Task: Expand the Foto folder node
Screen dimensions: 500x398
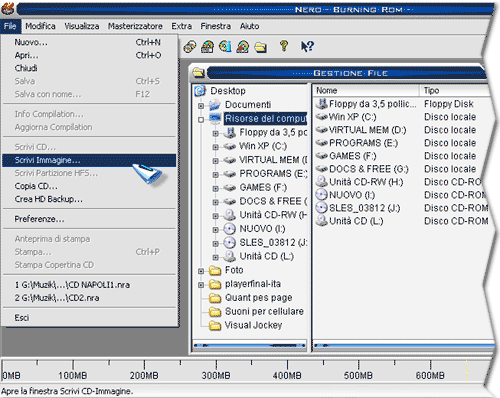Action: (x=201, y=271)
